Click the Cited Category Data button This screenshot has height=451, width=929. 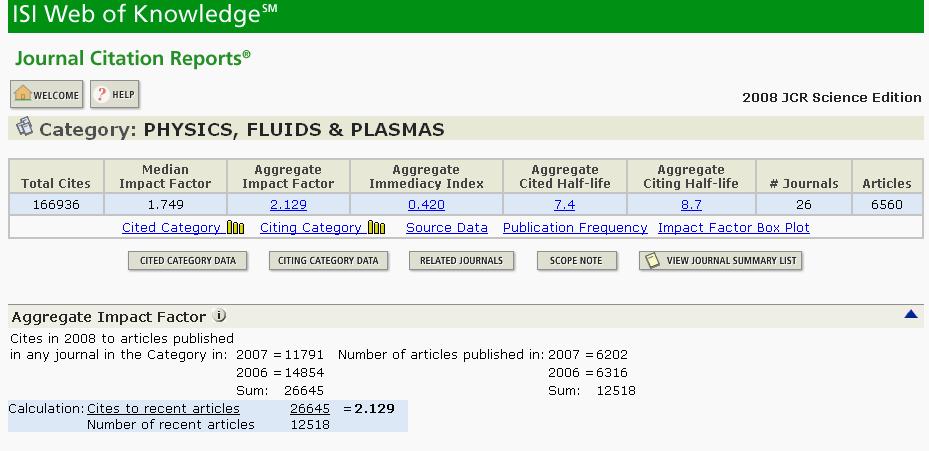(187, 261)
